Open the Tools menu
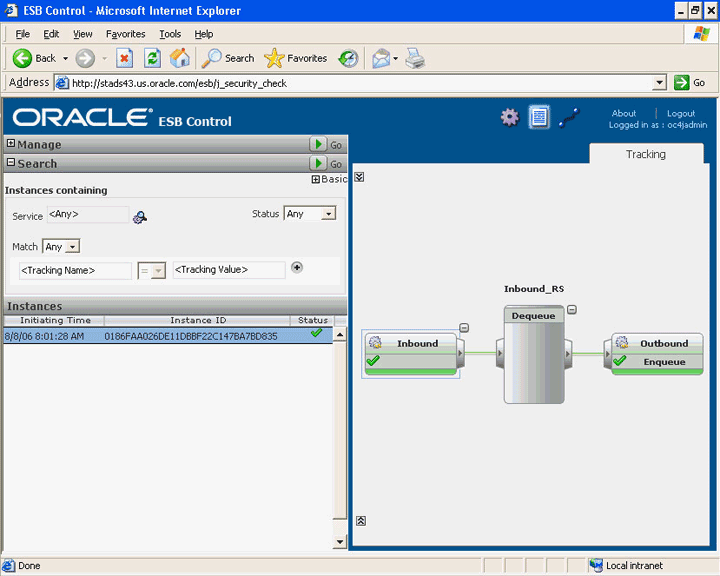Screen dimensions: 720x576 click(x=170, y=34)
